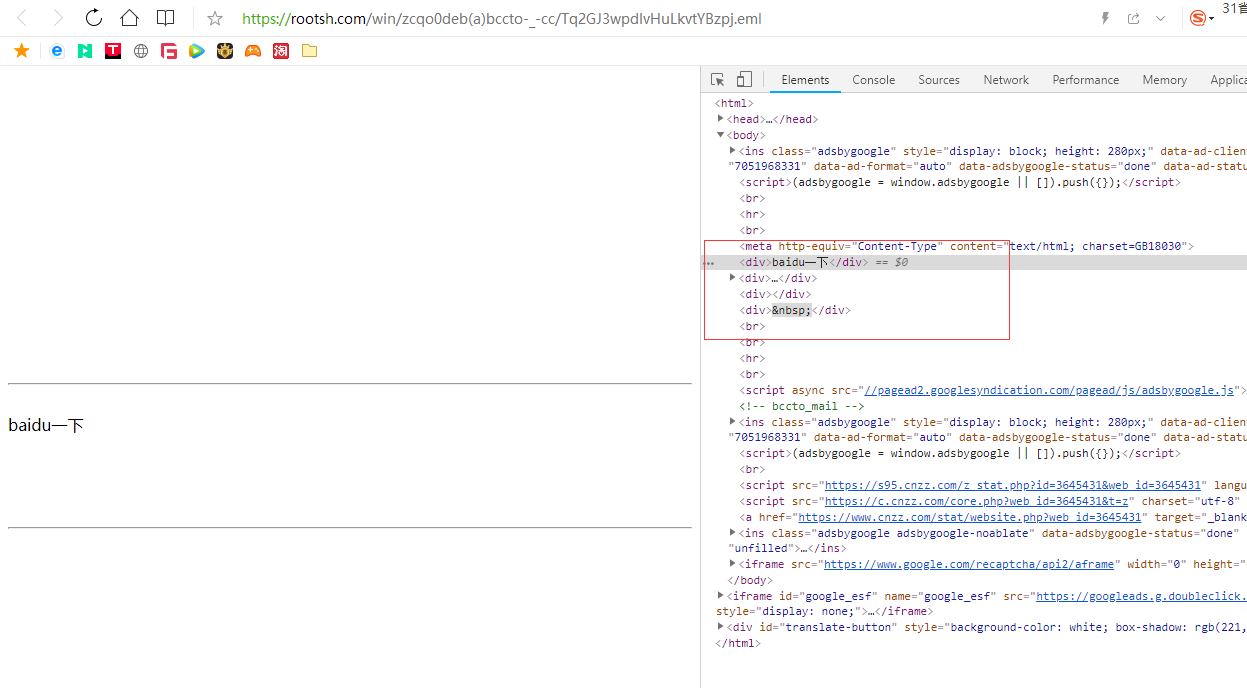Viewport: 1247px width, 688px height.
Task: Open the Memory tab
Action: (1164, 80)
